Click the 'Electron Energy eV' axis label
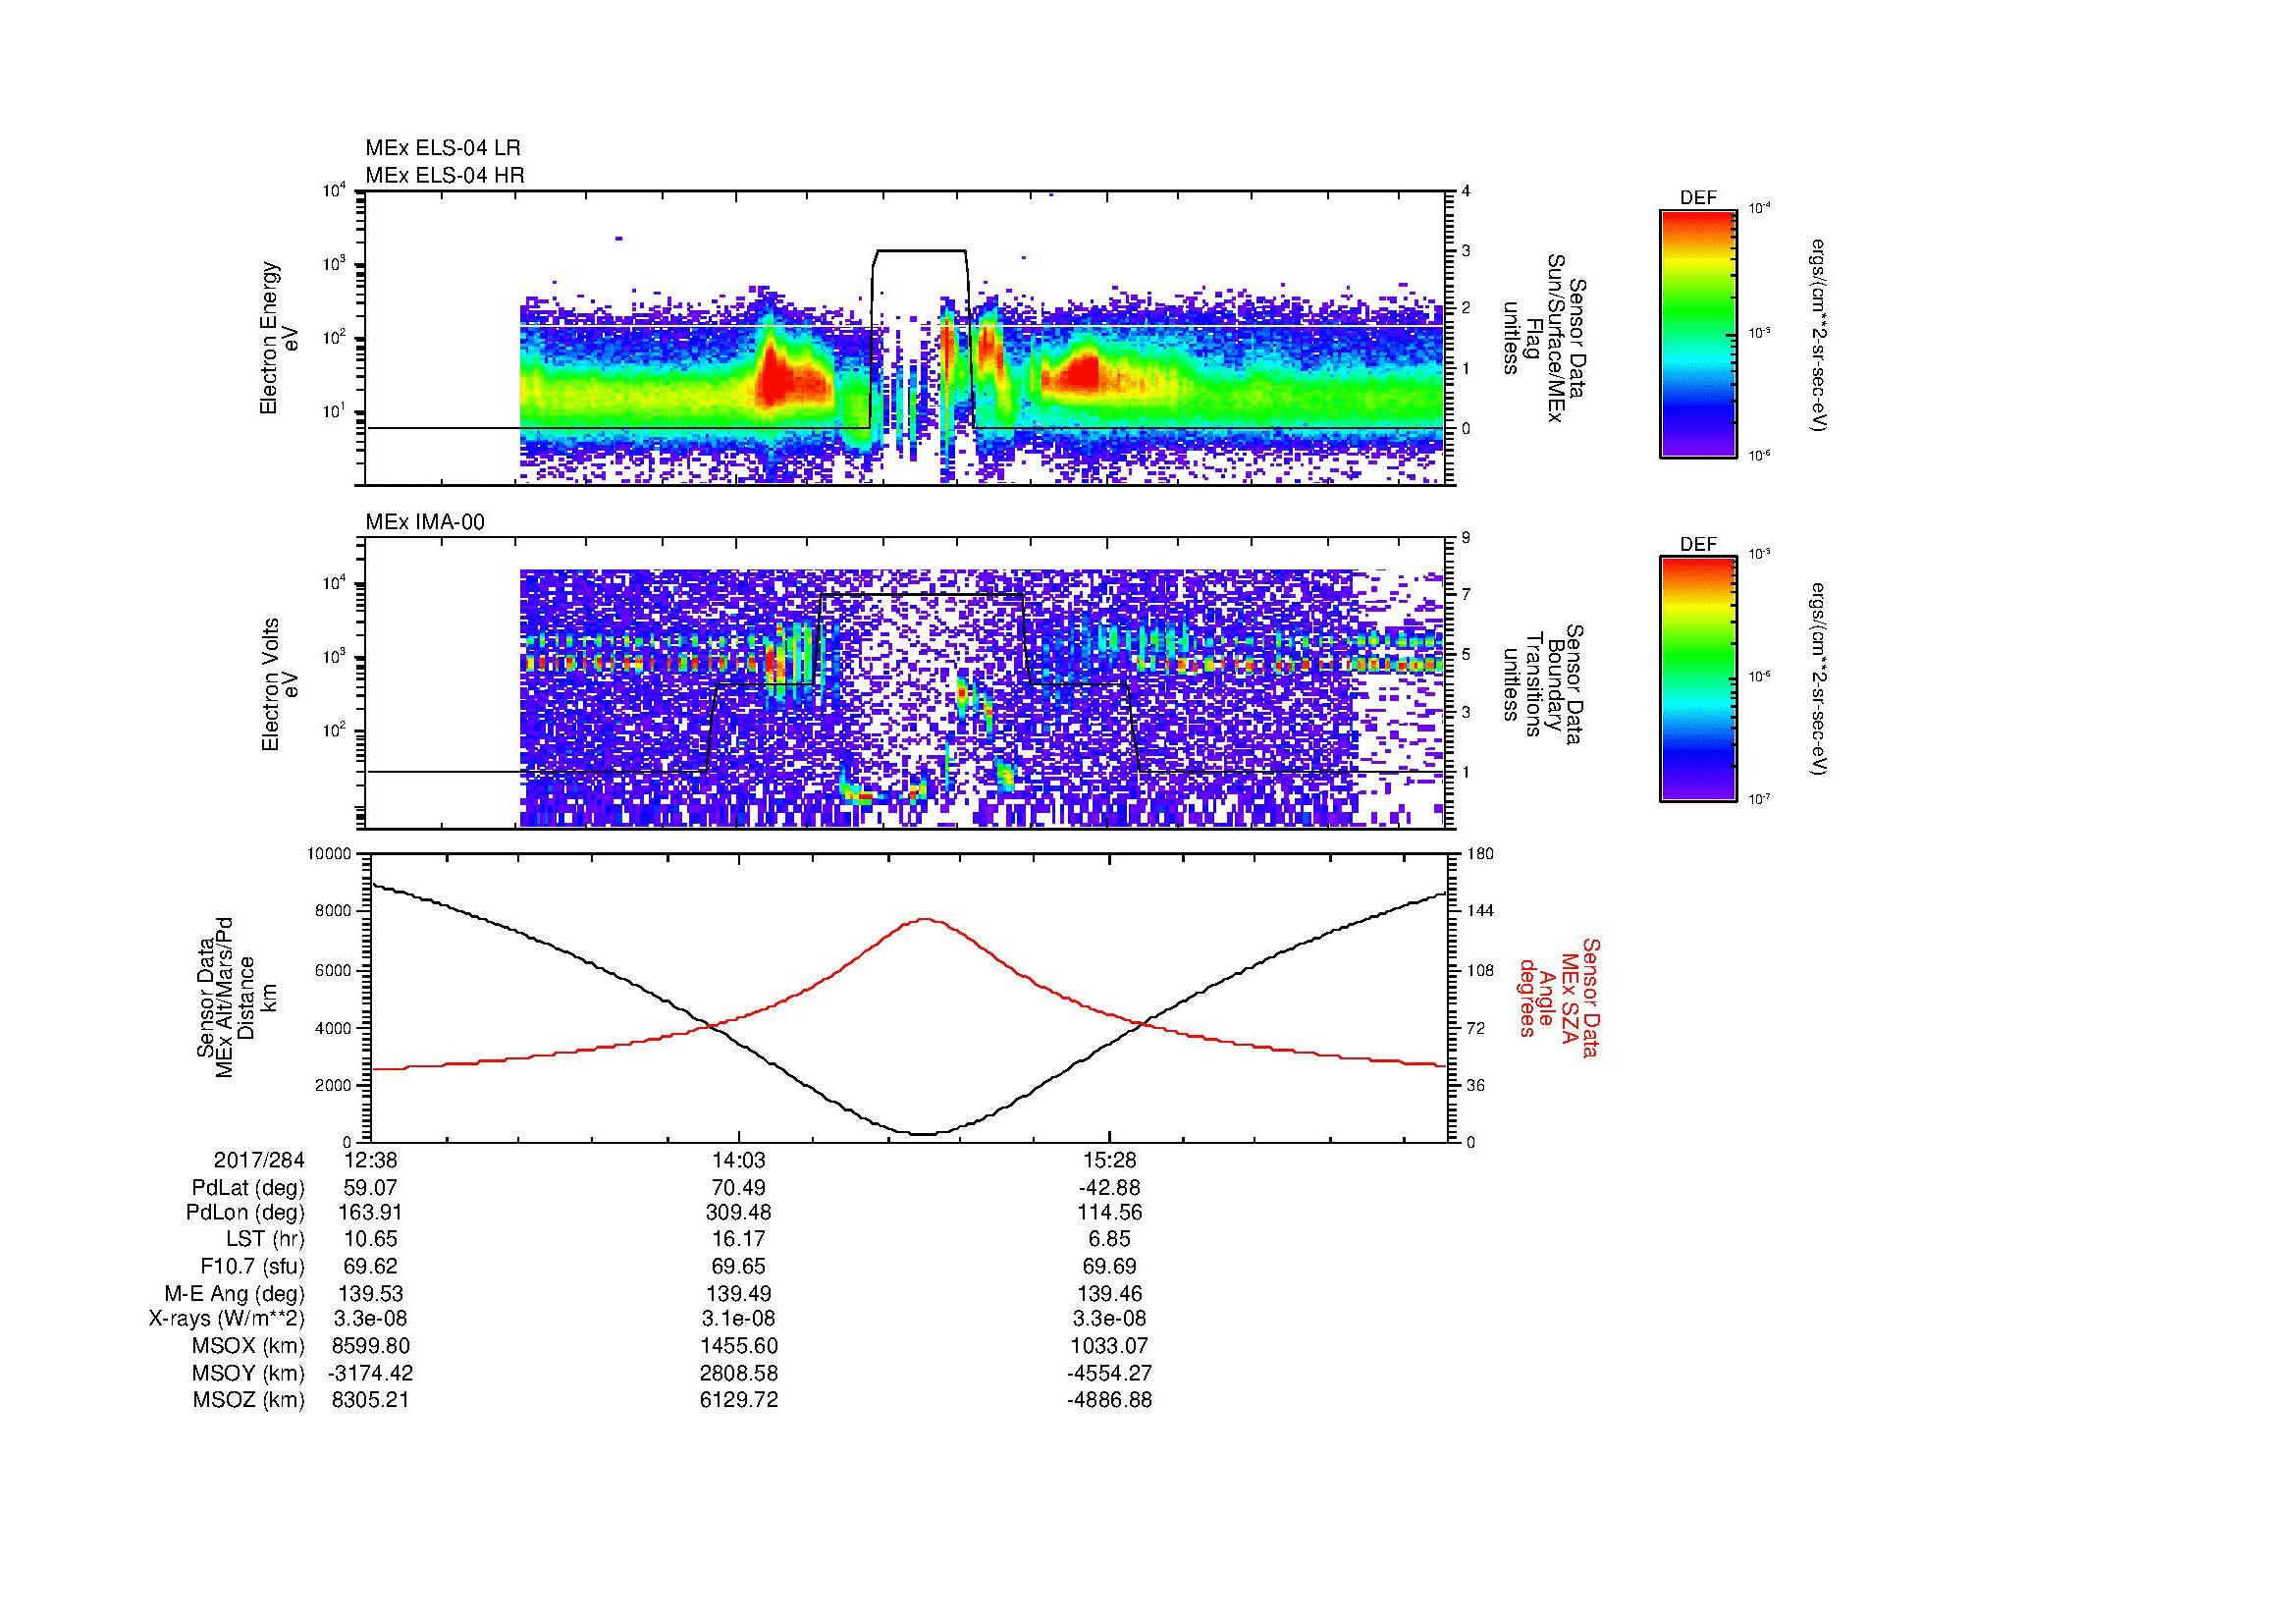Viewport: 2296px width, 1623px height. (x=279, y=338)
